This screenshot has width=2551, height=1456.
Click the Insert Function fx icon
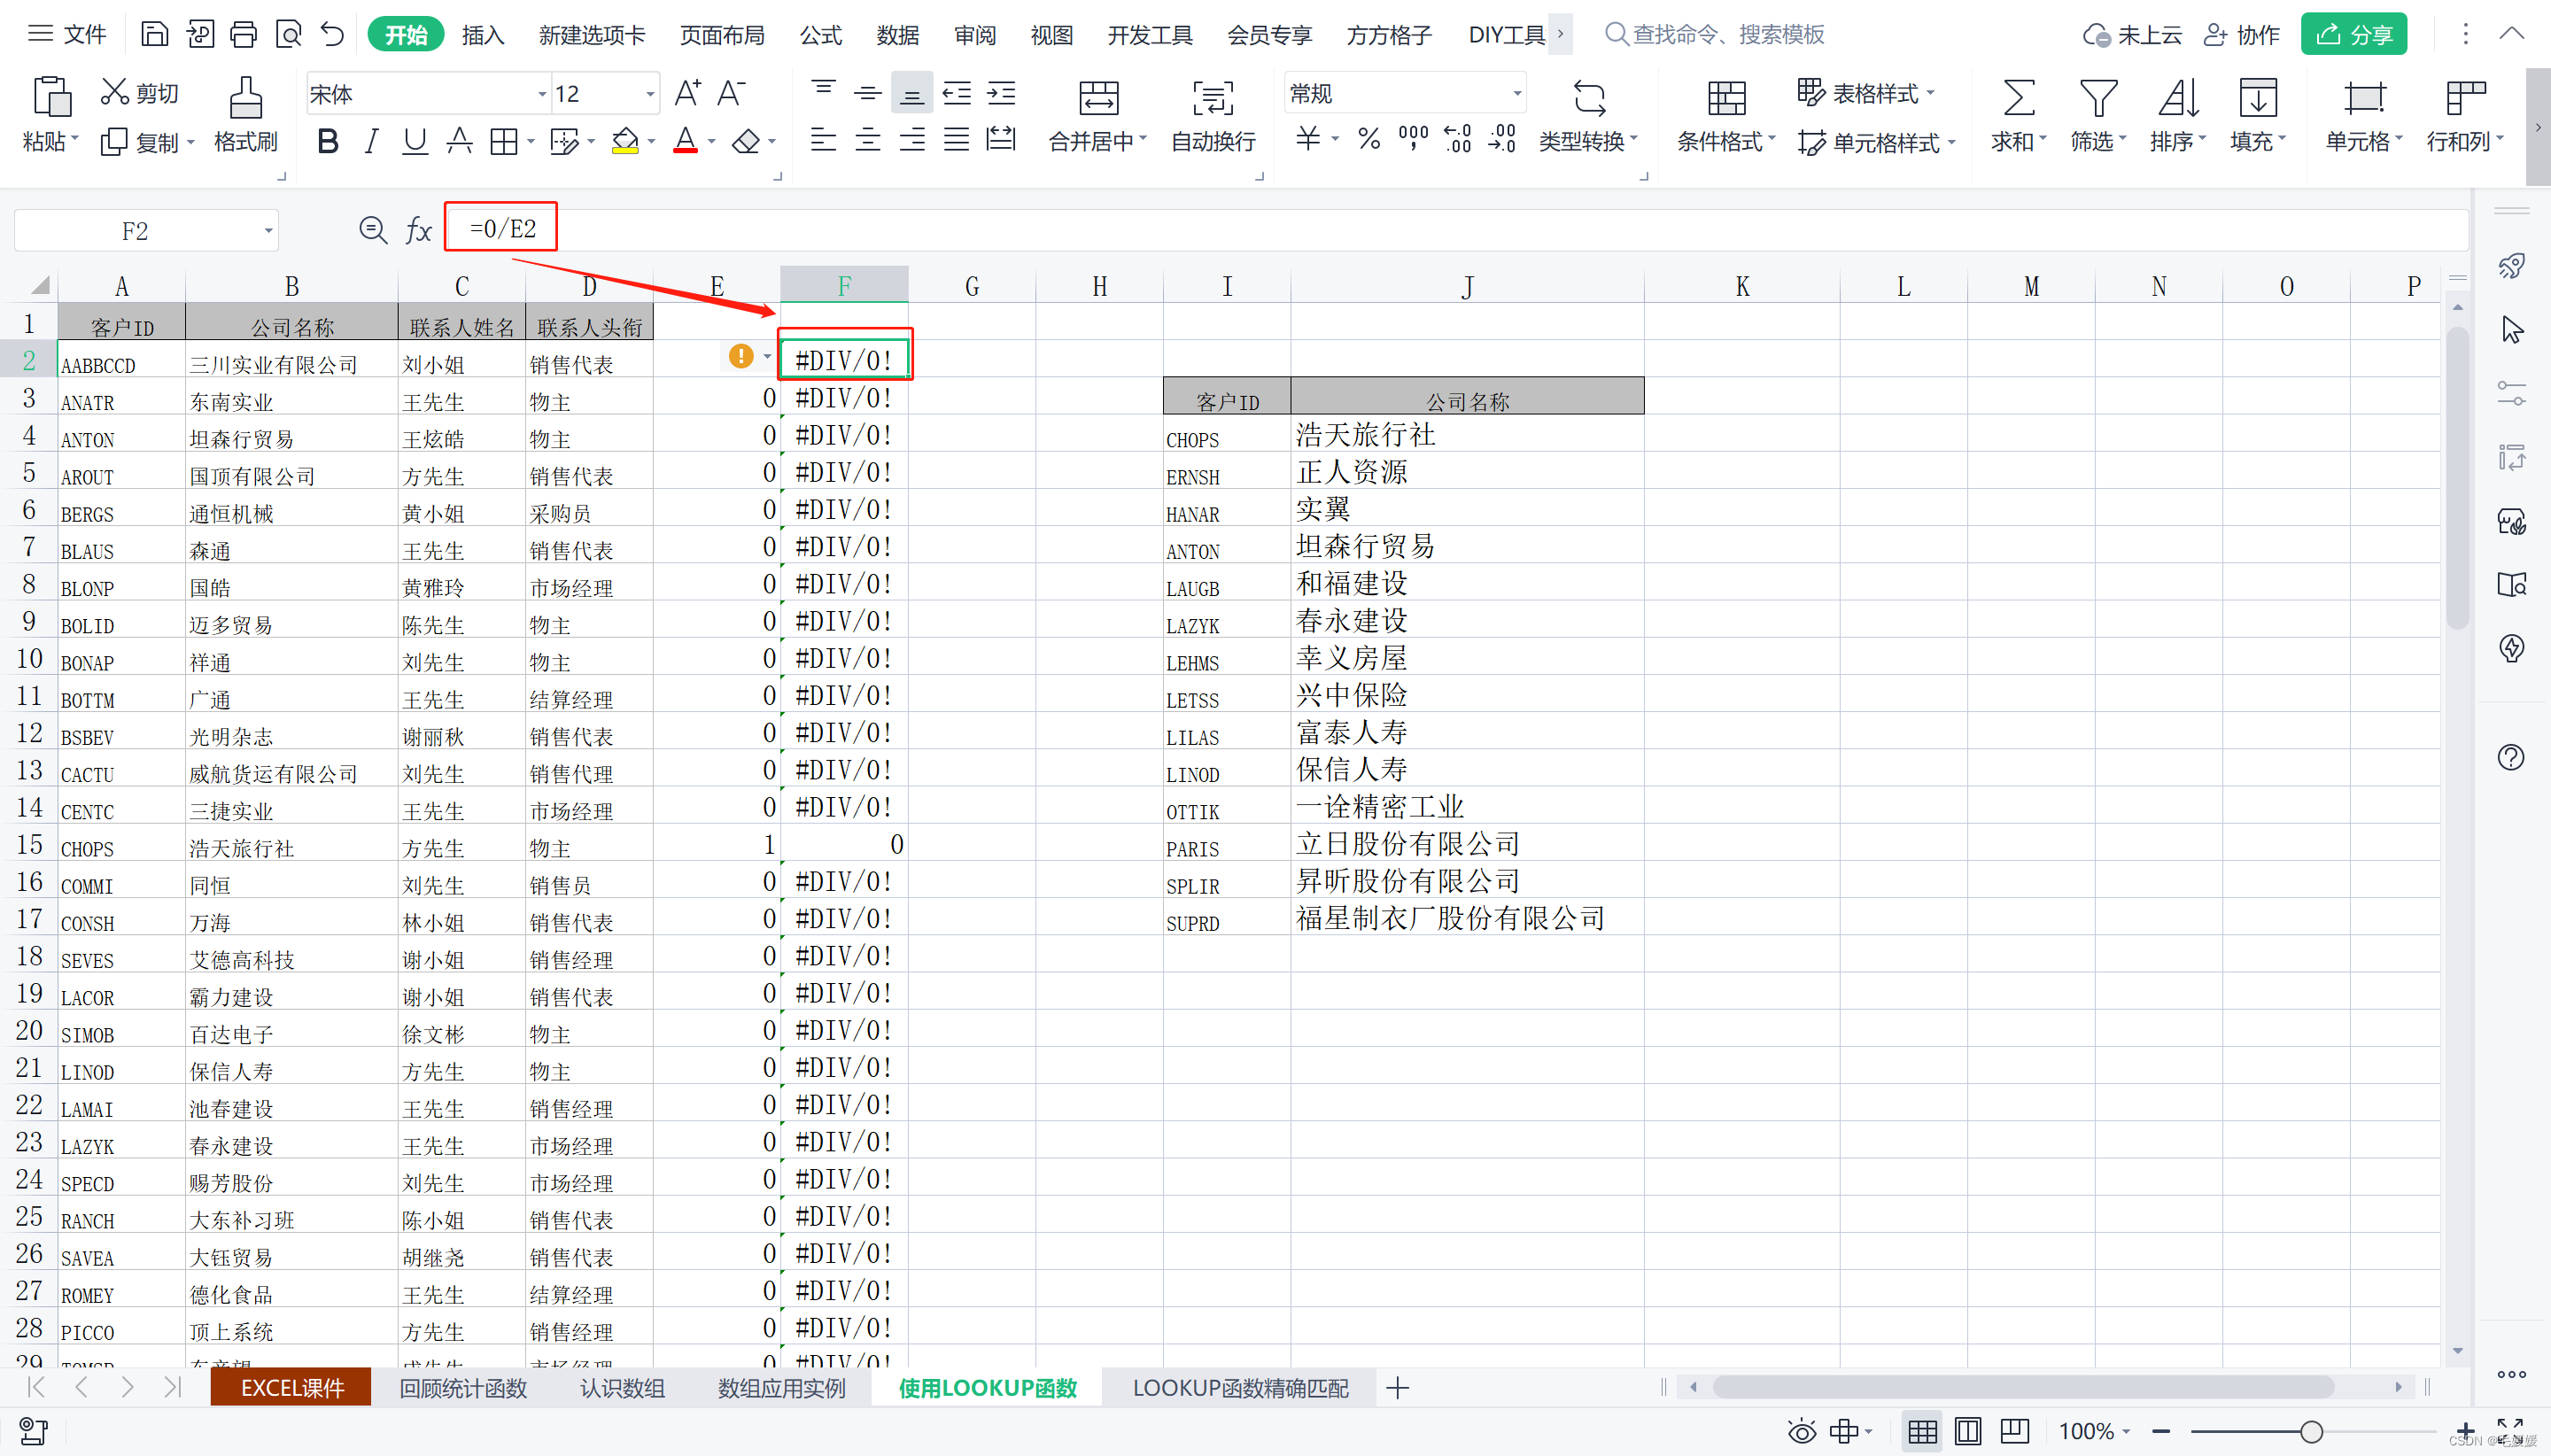pos(418,231)
